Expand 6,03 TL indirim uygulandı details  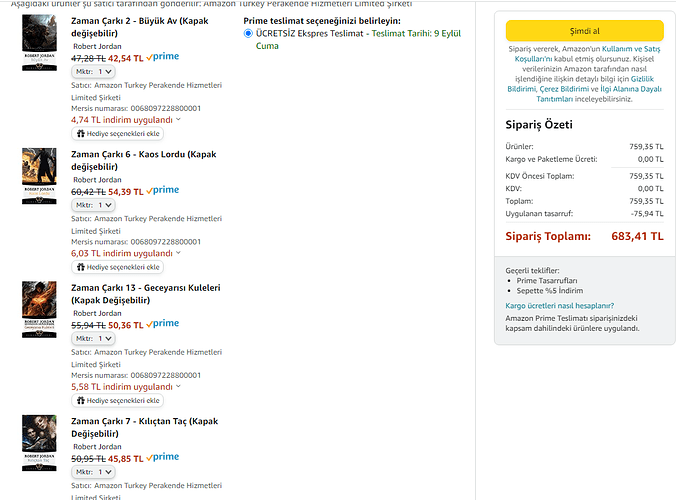[x=125, y=253]
